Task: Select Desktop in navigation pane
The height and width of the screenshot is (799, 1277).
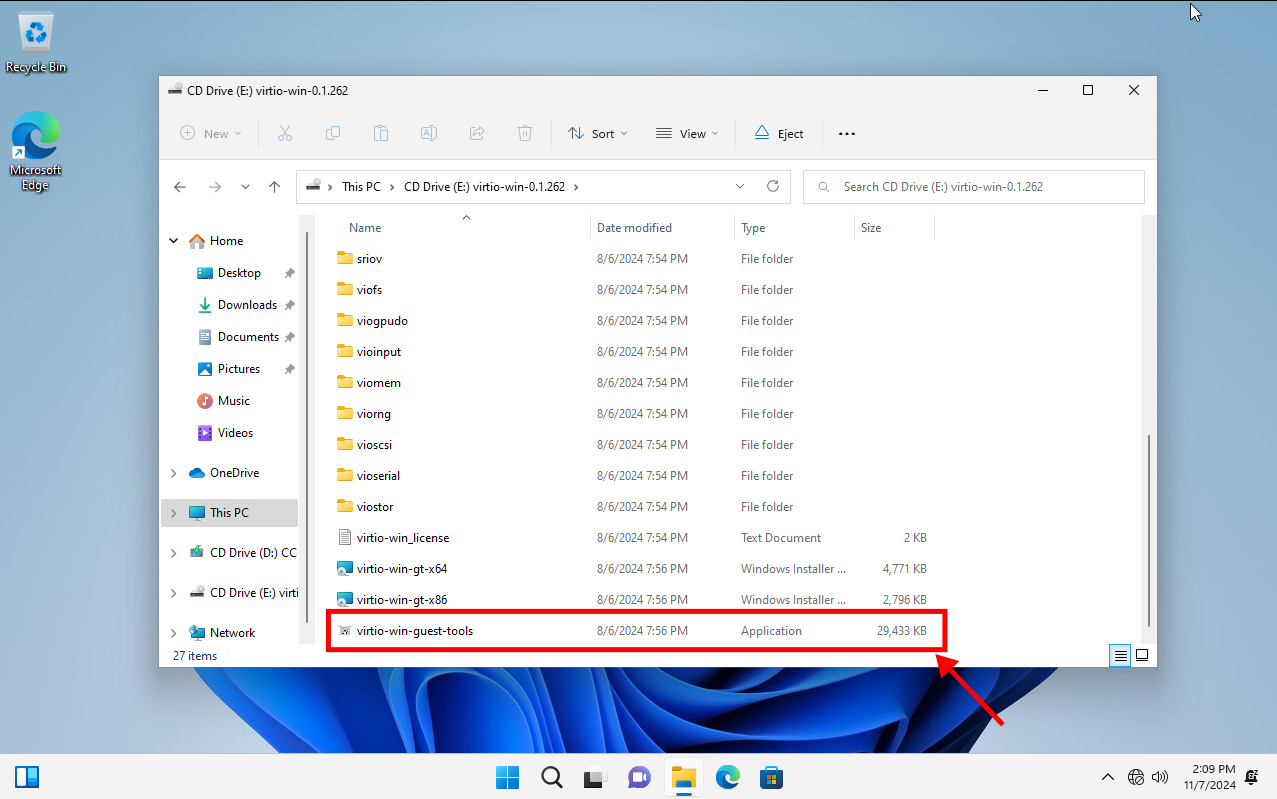Action: point(239,273)
